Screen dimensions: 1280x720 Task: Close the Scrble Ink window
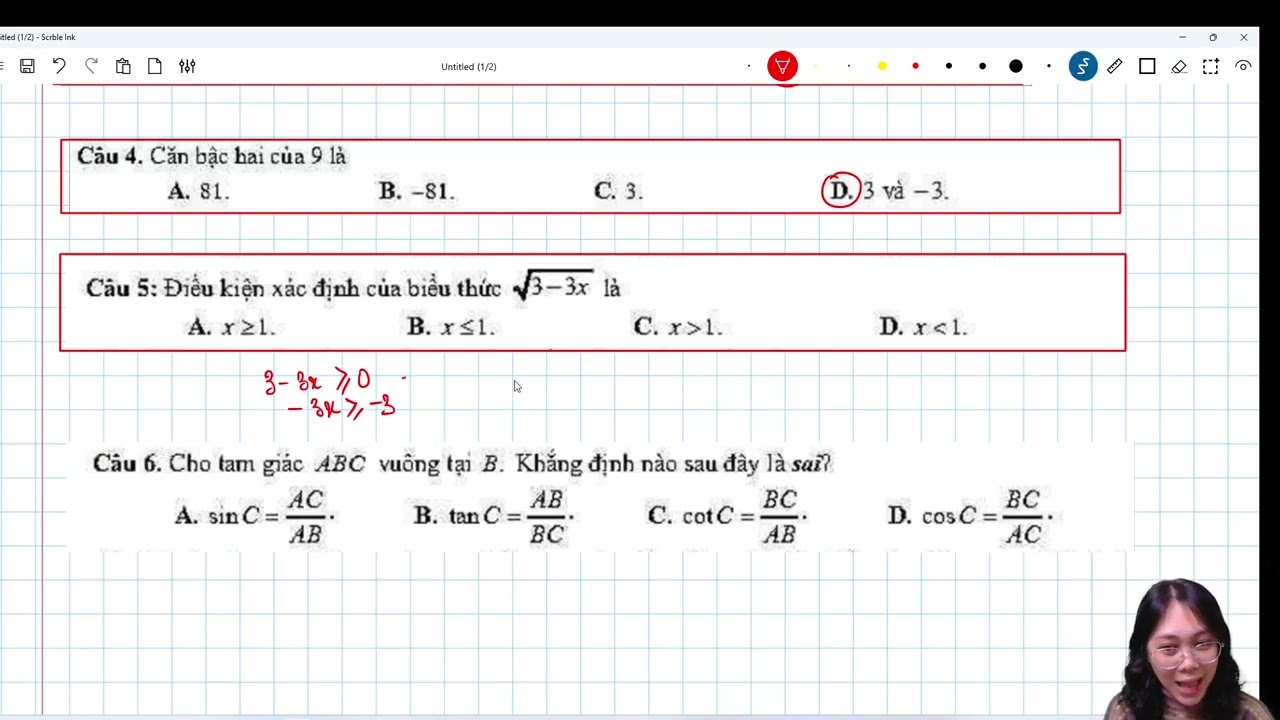[1244, 37]
